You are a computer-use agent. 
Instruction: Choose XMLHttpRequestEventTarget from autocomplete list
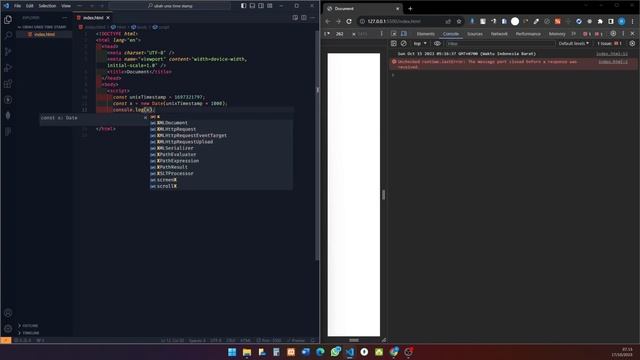[x=221, y=136]
